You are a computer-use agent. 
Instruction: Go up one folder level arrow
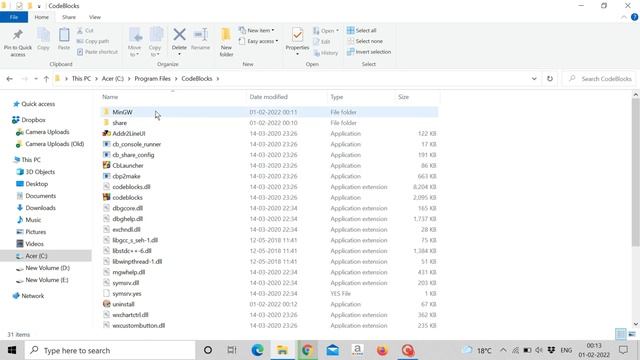pyautogui.click(x=46, y=79)
